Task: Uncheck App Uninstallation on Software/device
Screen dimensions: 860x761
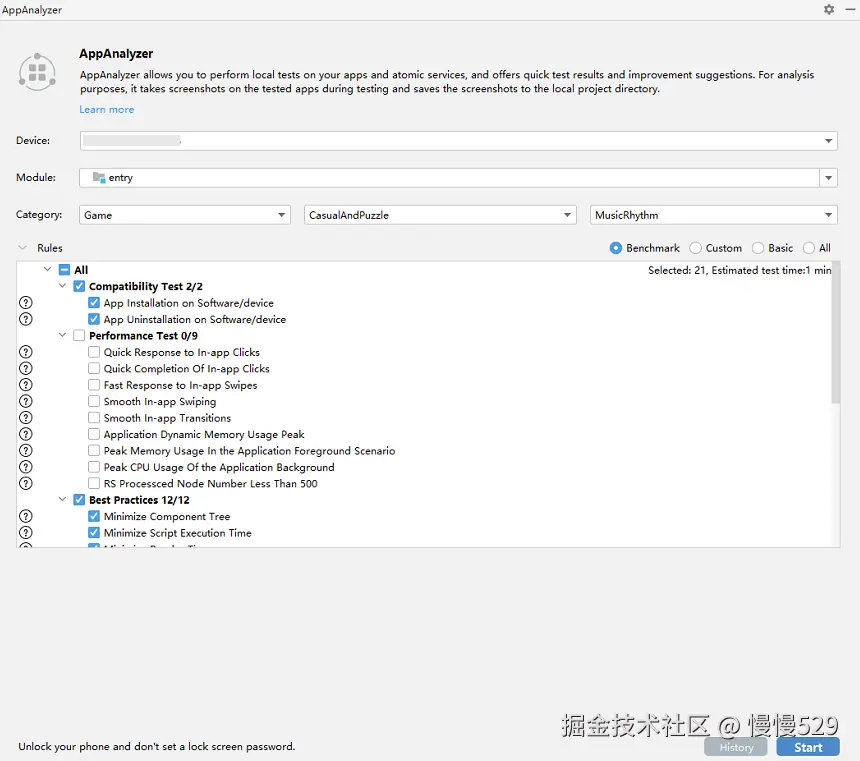Action: tap(94, 319)
